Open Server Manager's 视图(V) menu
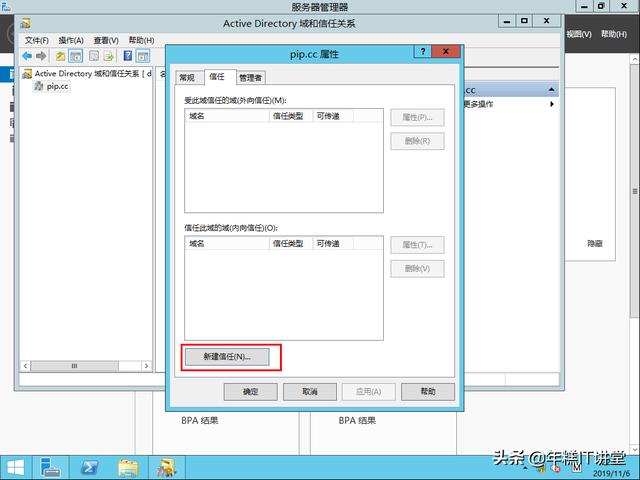 [579, 34]
